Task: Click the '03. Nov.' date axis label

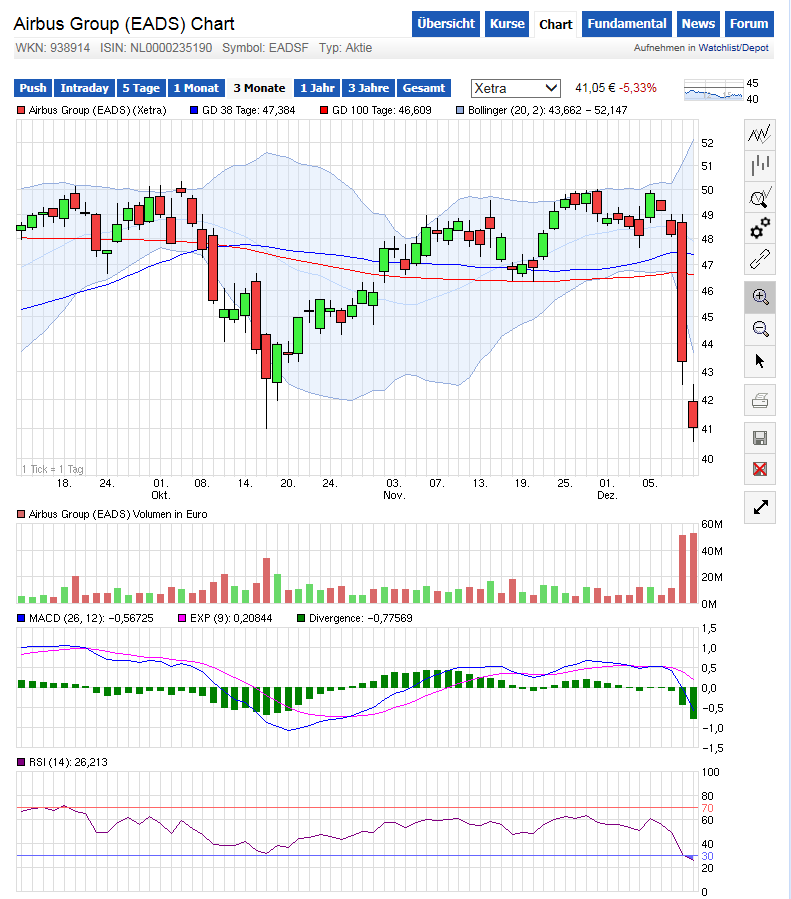Action: click(394, 489)
